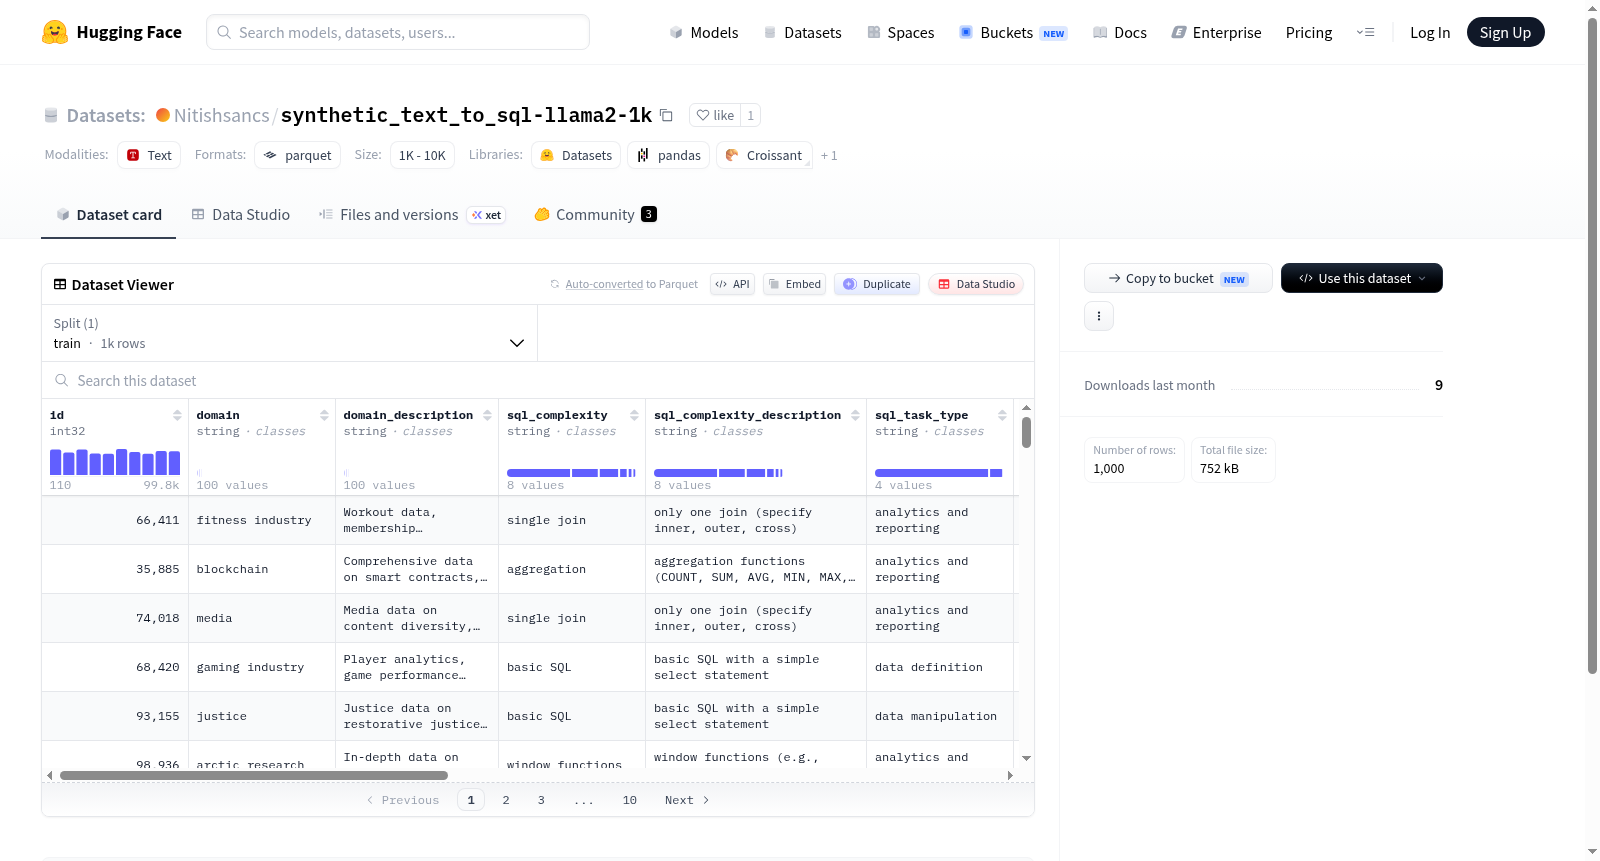1600x861 pixels.
Task: Select the 'blockchain' domain cell
Action: [262, 569]
